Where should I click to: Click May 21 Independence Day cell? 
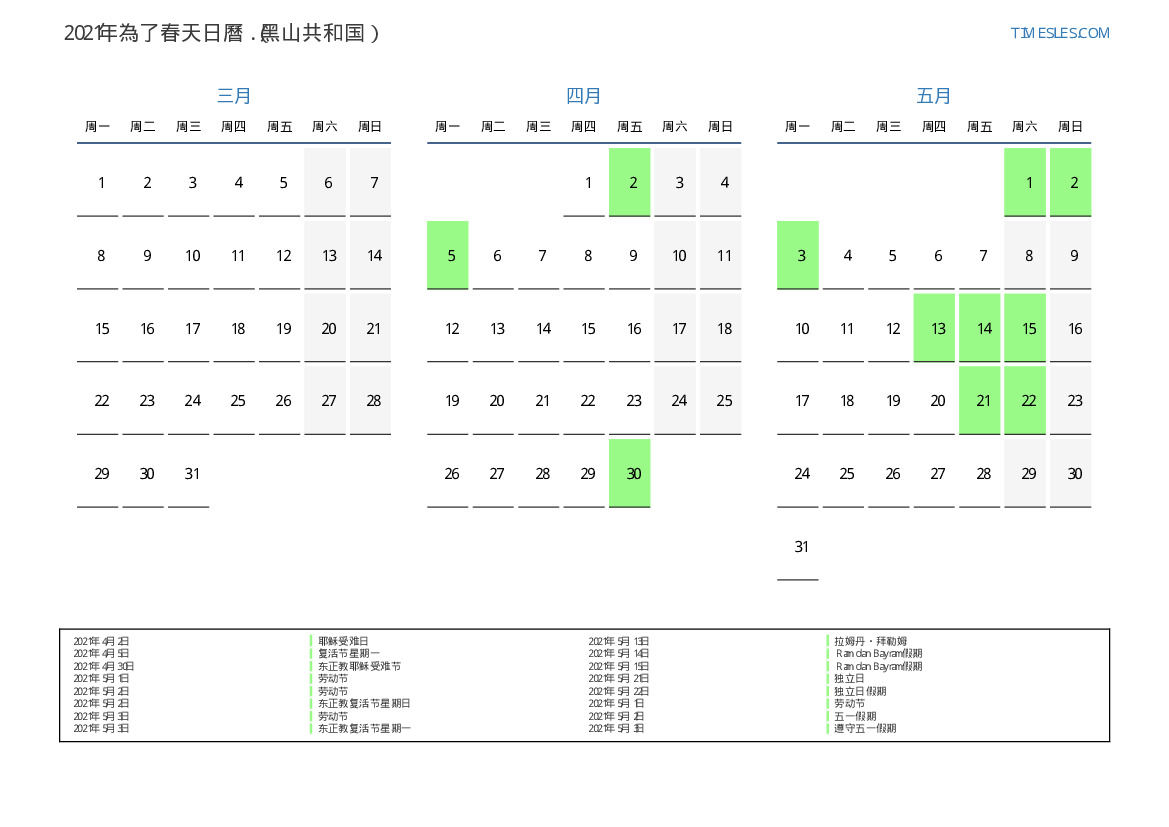coord(980,400)
